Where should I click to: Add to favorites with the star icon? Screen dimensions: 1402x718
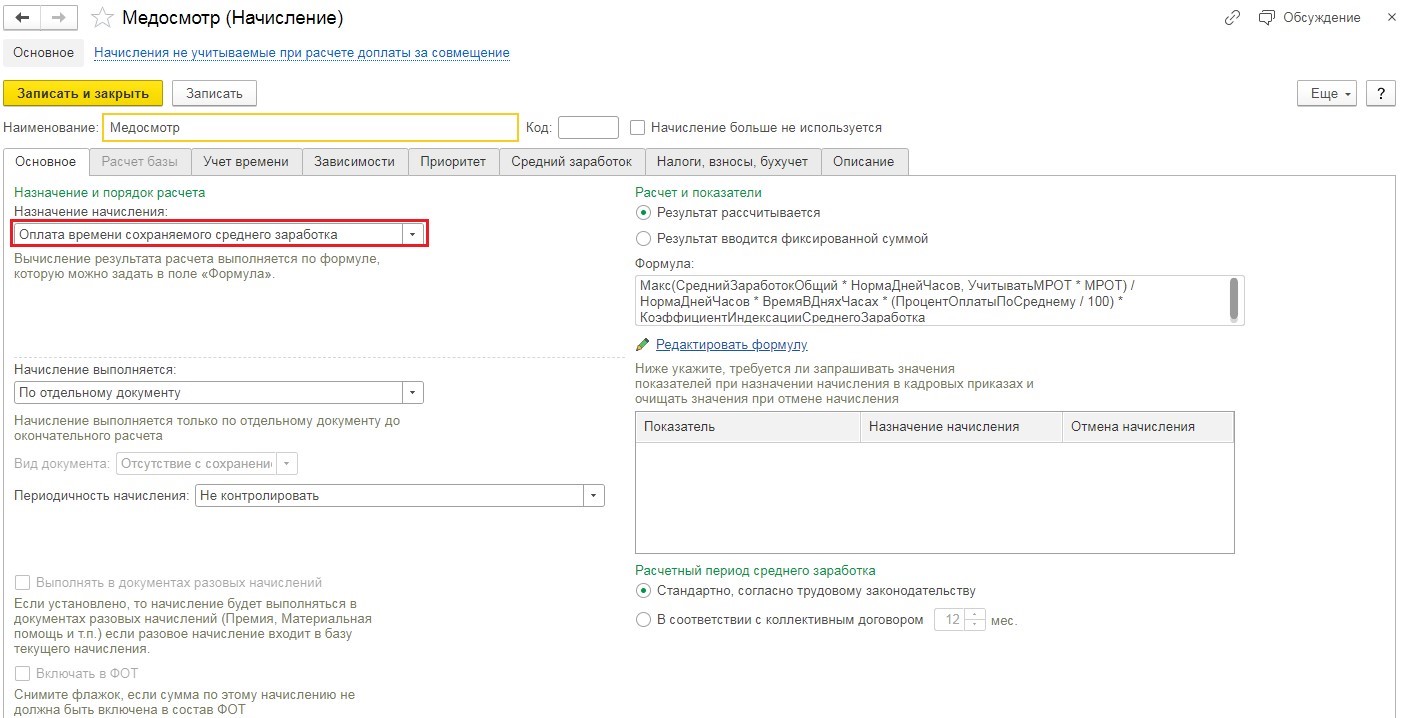(100, 18)
